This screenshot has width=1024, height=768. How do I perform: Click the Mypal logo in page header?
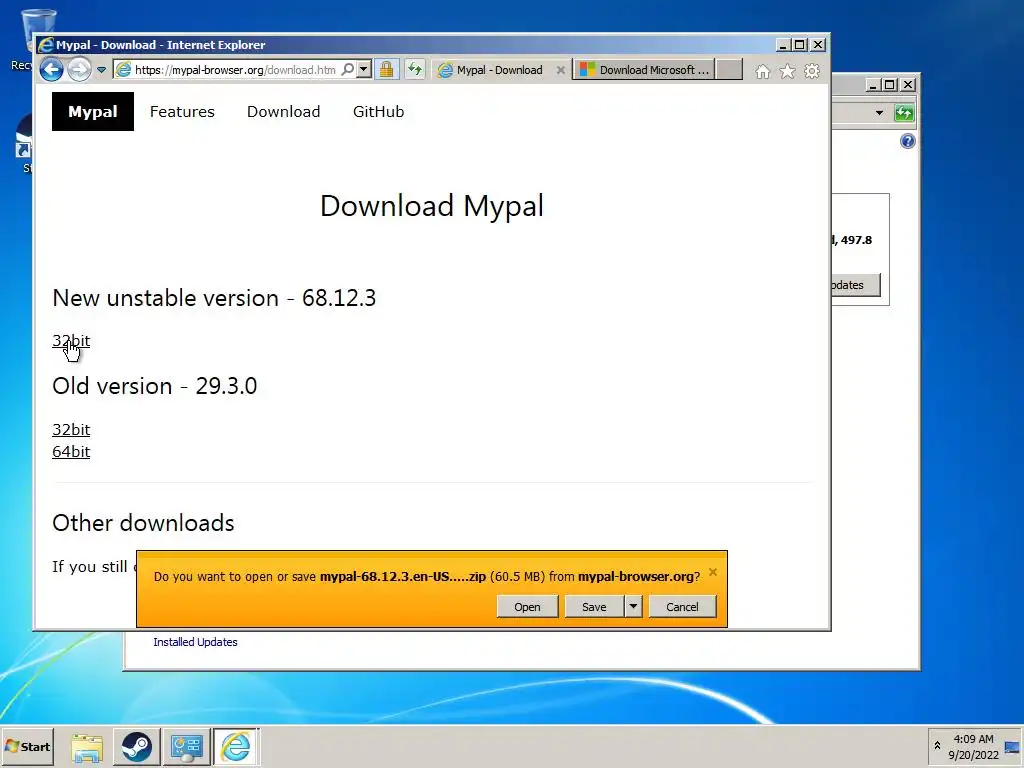[x=93, y=112]
